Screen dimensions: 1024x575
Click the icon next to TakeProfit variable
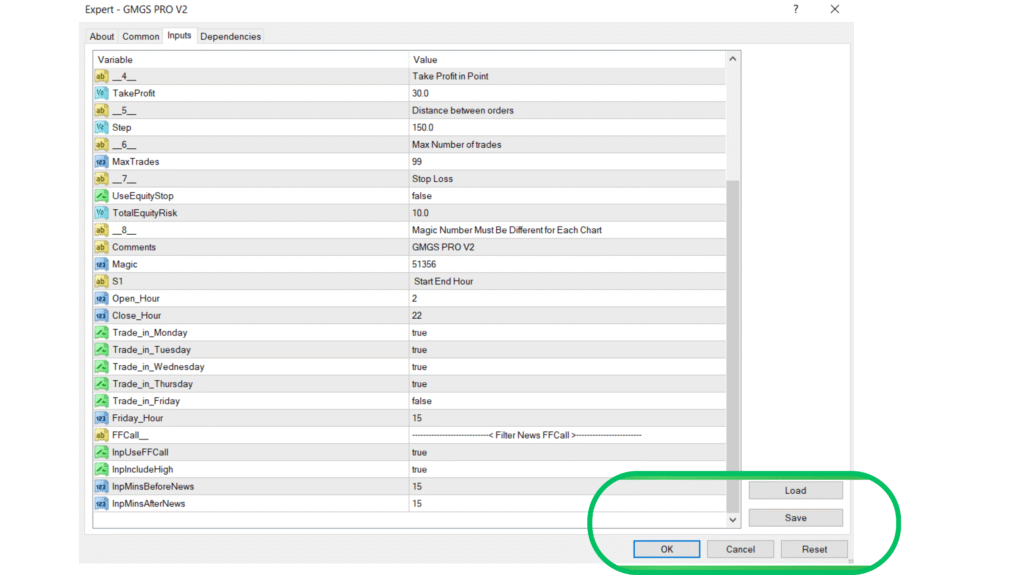pyautogui.click(x=101, y=93)
